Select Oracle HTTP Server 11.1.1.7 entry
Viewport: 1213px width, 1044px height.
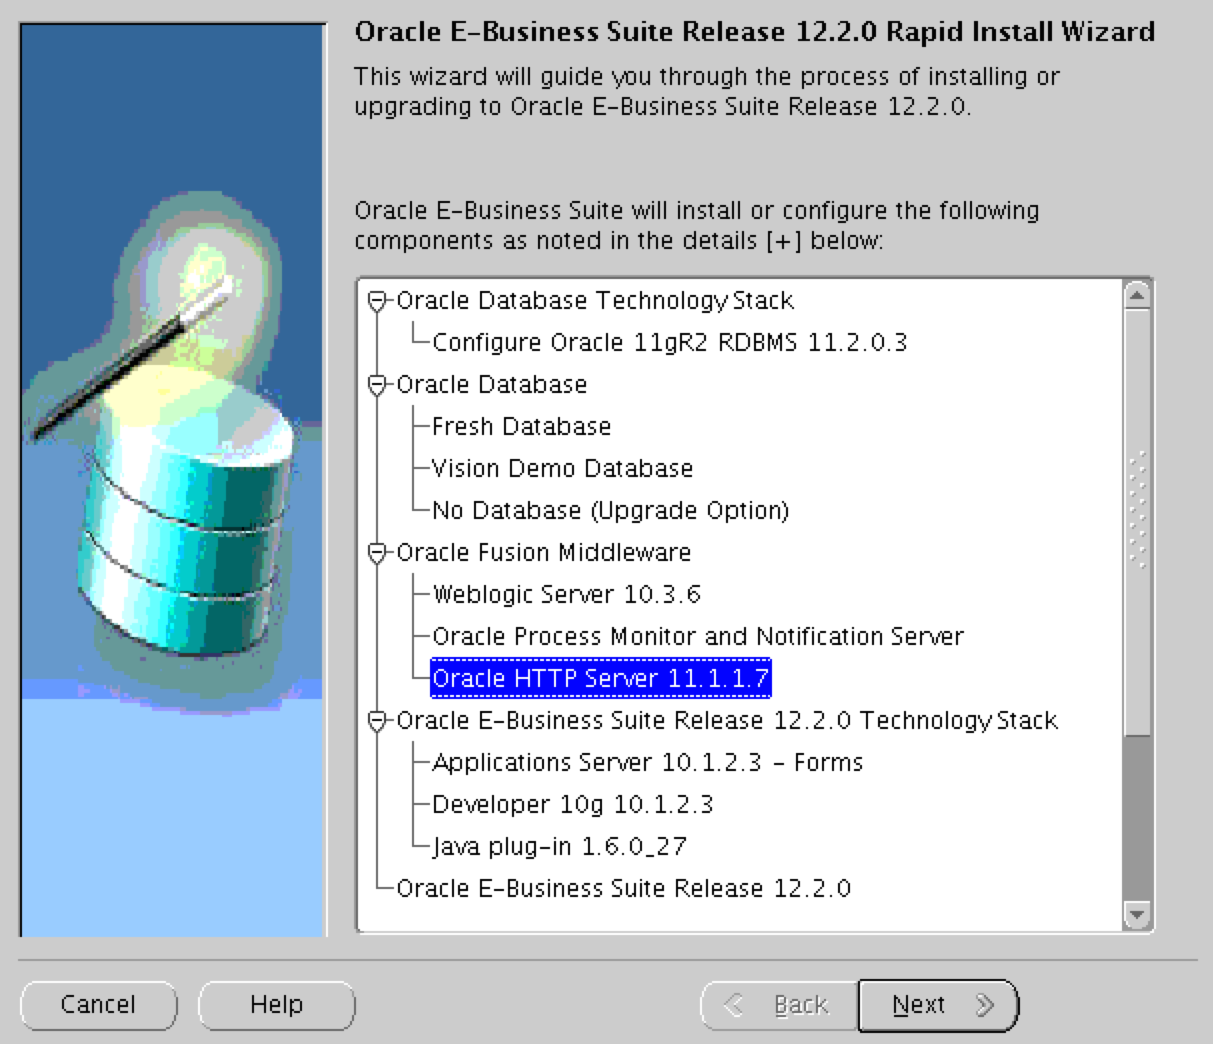point(600,679)
